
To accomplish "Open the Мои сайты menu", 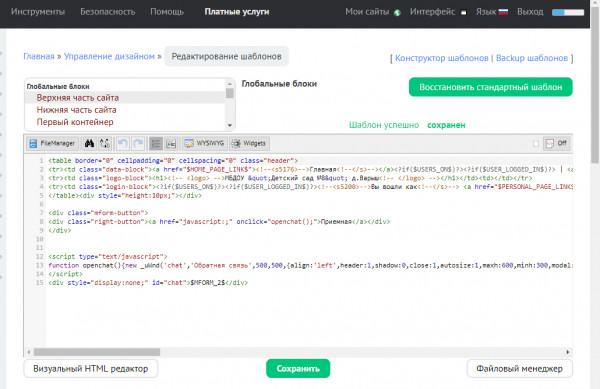I will (x=367, y=12).
